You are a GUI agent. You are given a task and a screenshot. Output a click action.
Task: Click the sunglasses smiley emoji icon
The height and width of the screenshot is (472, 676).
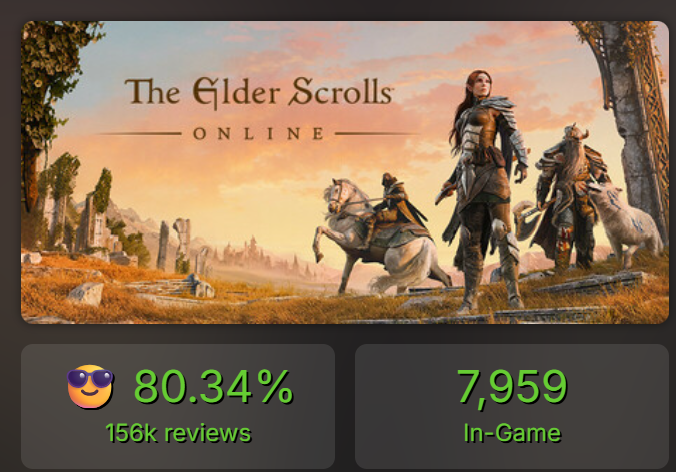click(91, 386)
